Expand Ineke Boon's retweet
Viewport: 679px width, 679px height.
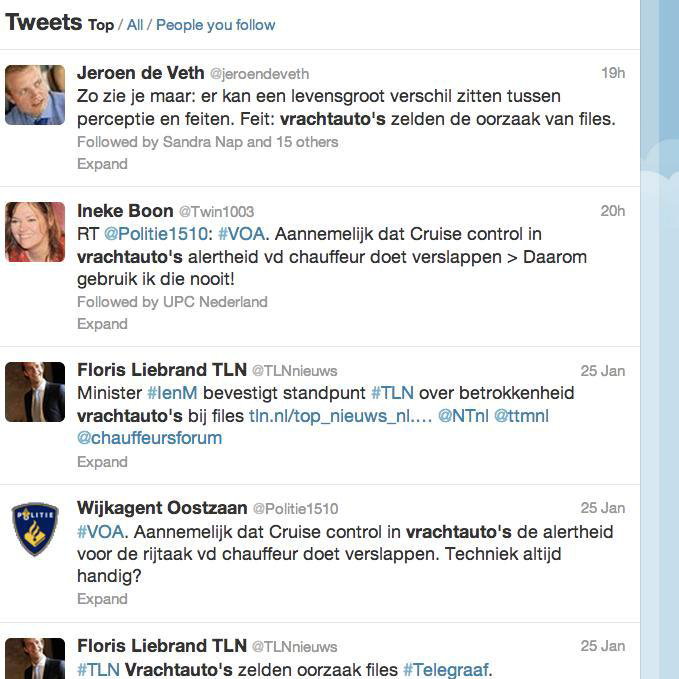pyautogui.click(x=102, y=323)
